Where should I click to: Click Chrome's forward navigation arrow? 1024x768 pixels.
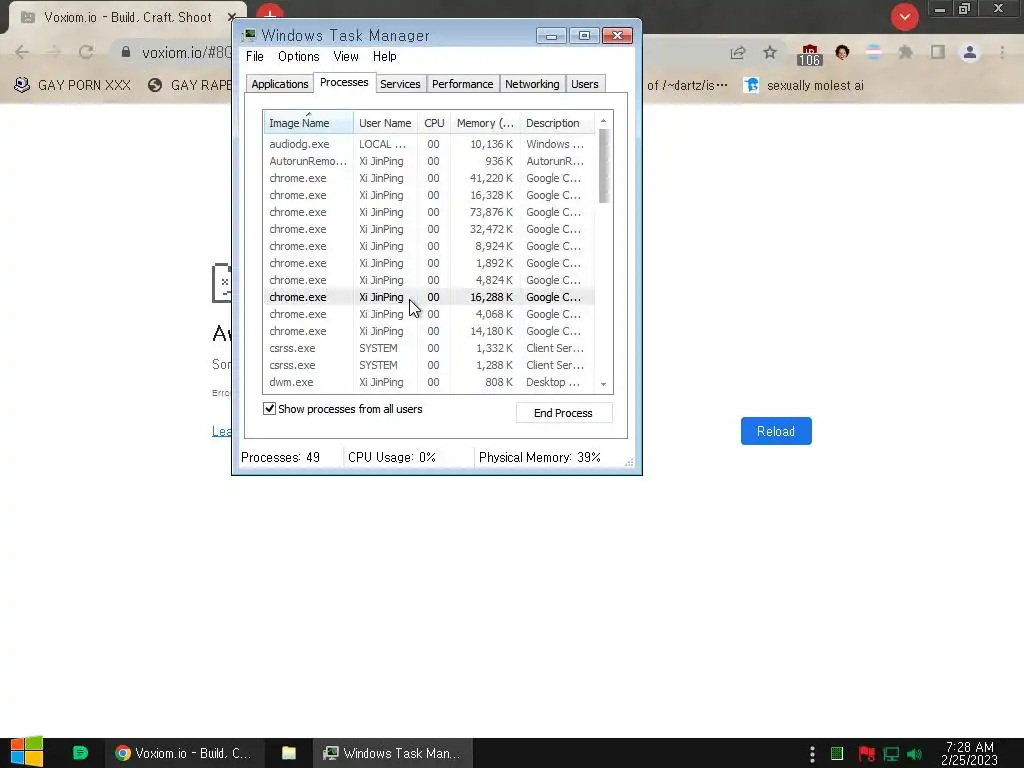point(54,52)
